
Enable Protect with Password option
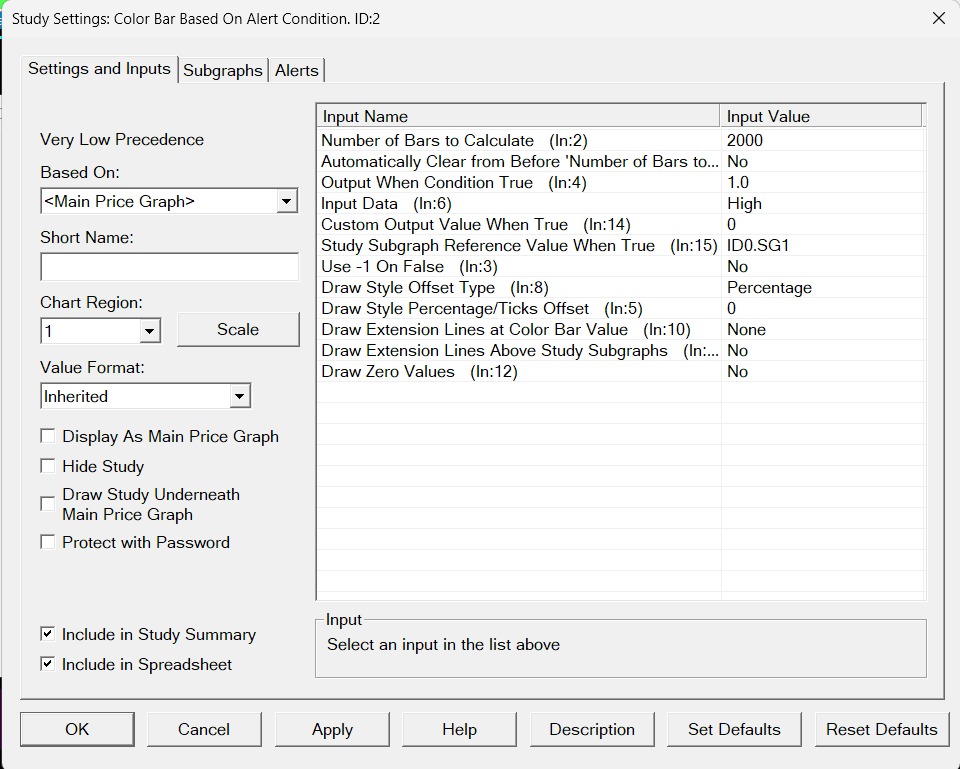48,542
